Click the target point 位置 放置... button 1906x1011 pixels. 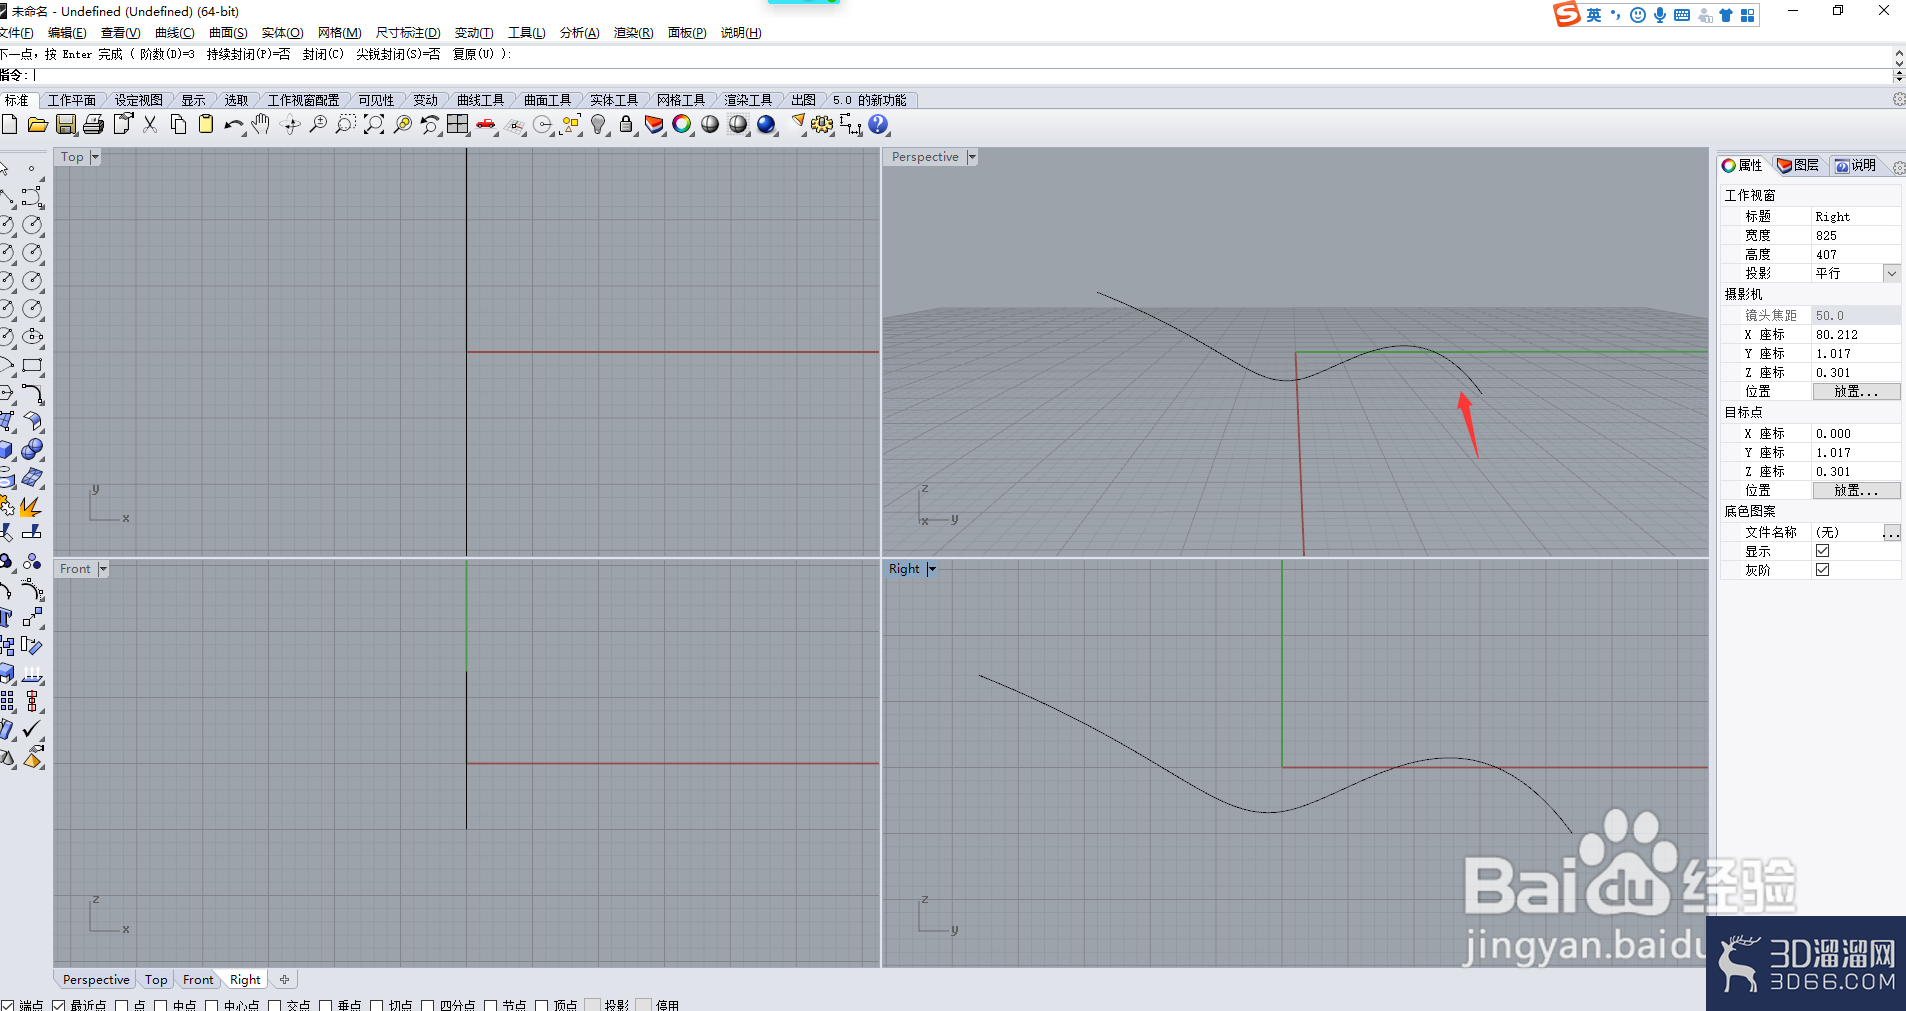point(1856,491)
